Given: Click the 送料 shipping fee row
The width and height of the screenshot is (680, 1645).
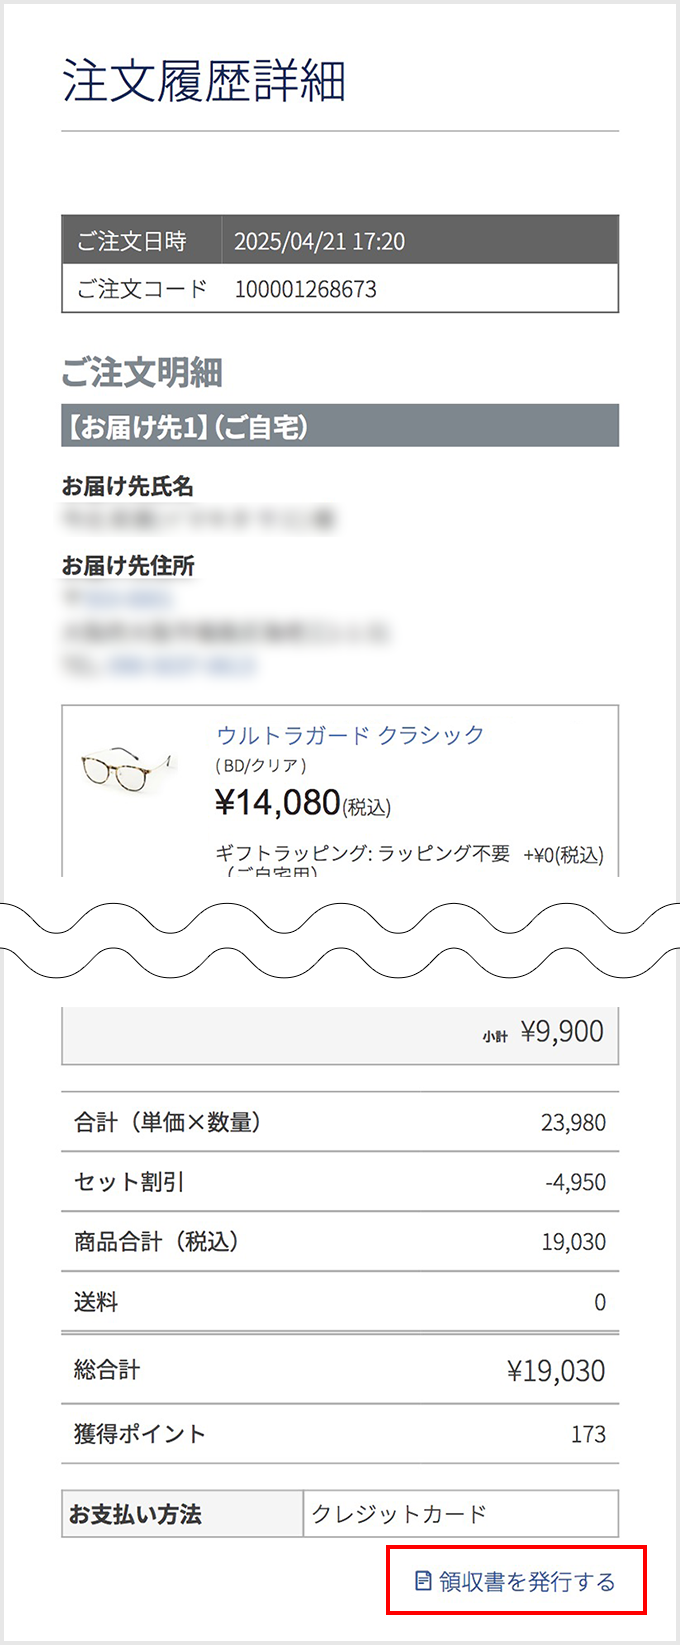Looking at the screenshot, I should 340,1302.
